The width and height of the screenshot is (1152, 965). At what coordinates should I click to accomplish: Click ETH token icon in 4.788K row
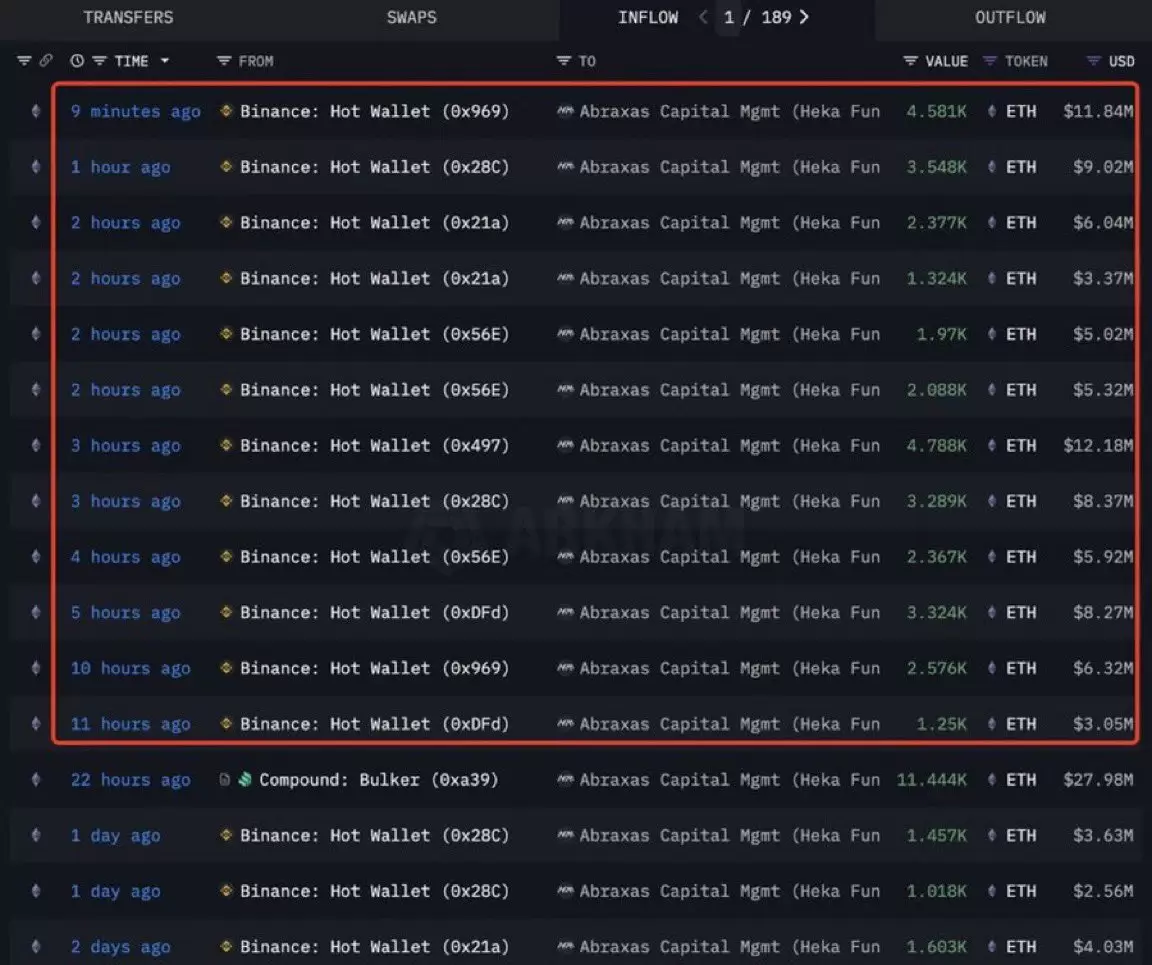tap(992, 445)
